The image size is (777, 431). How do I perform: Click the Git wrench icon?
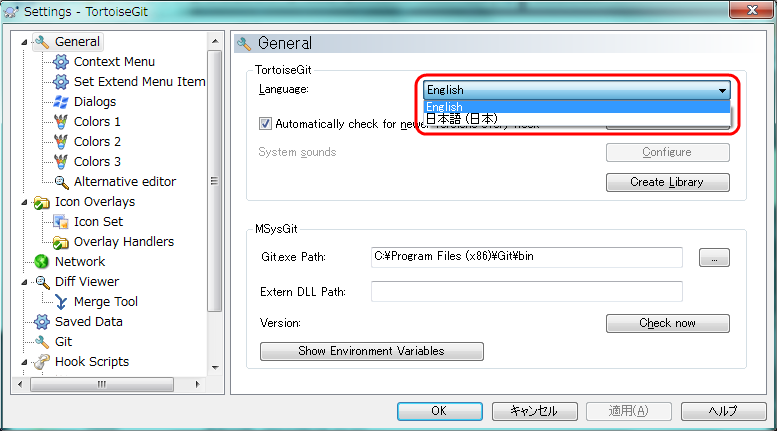click(42, 342)
